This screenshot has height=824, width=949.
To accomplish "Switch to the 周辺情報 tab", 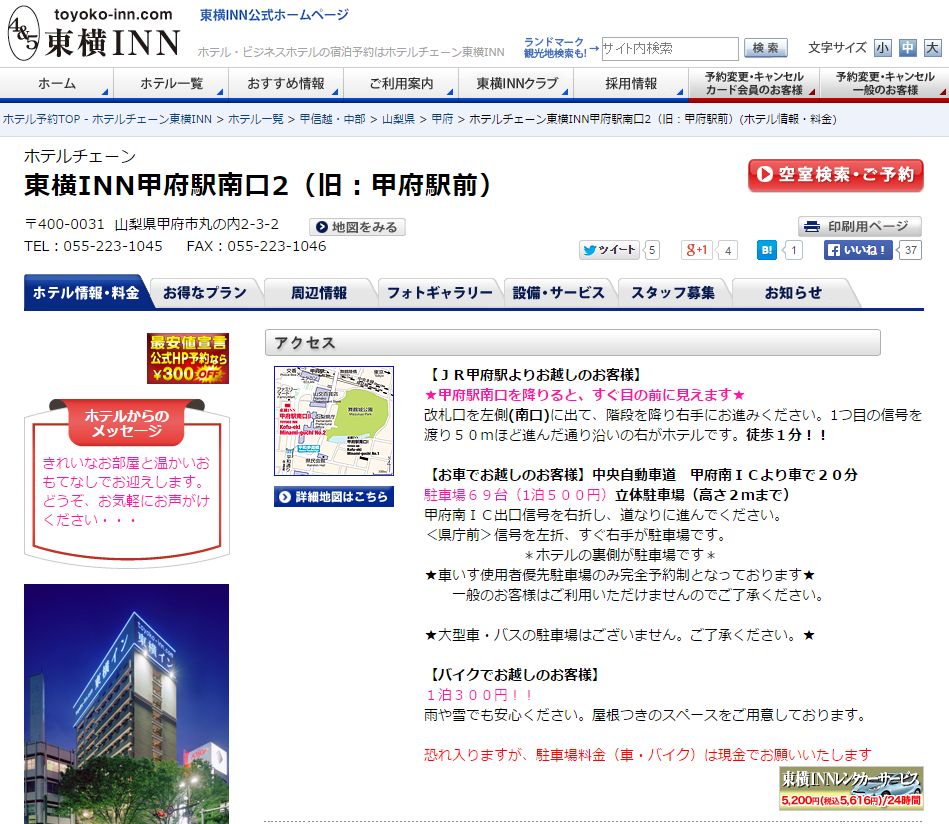I will click(319, 292).
